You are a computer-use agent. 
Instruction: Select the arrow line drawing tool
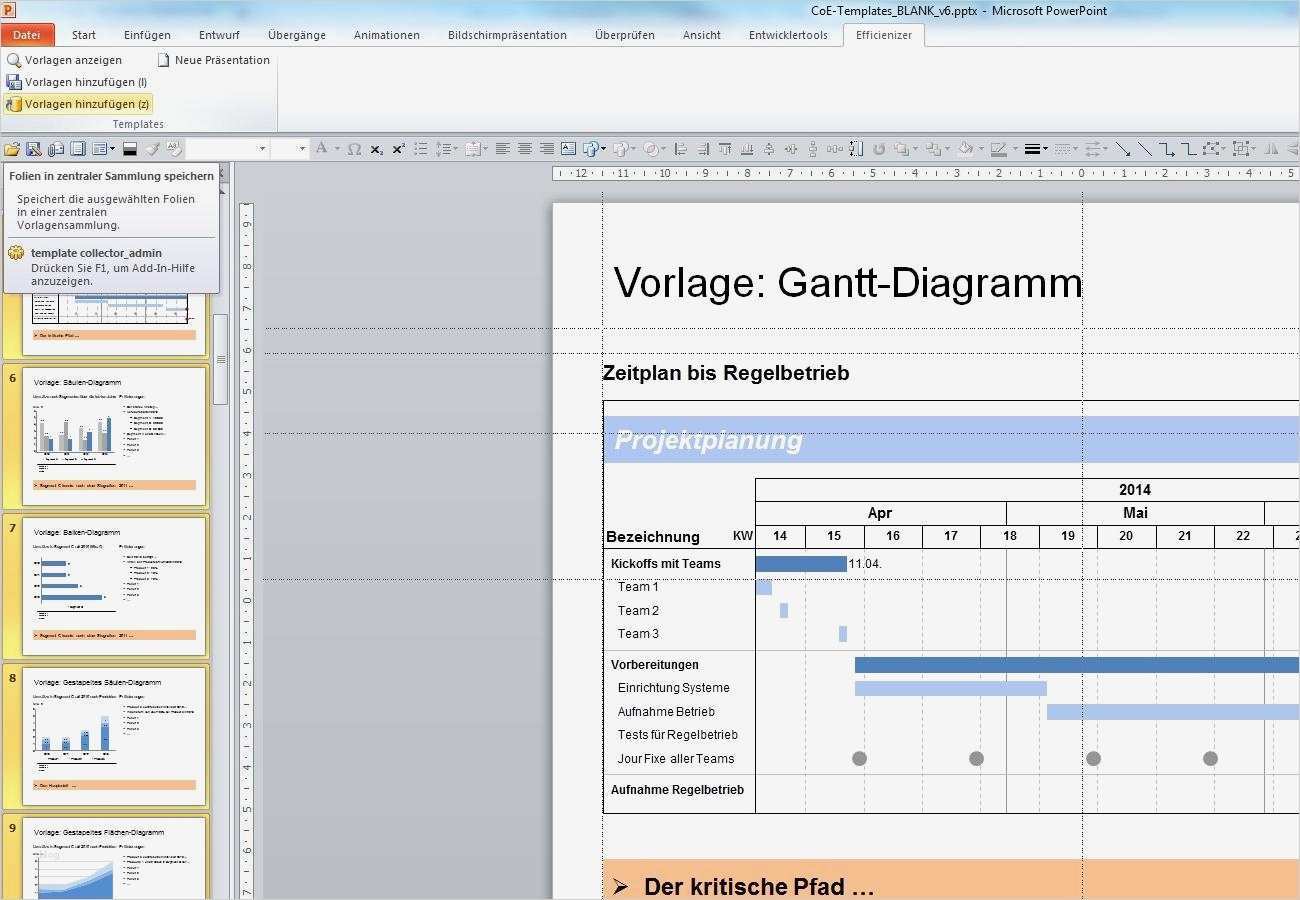[x=1123, y=149]
